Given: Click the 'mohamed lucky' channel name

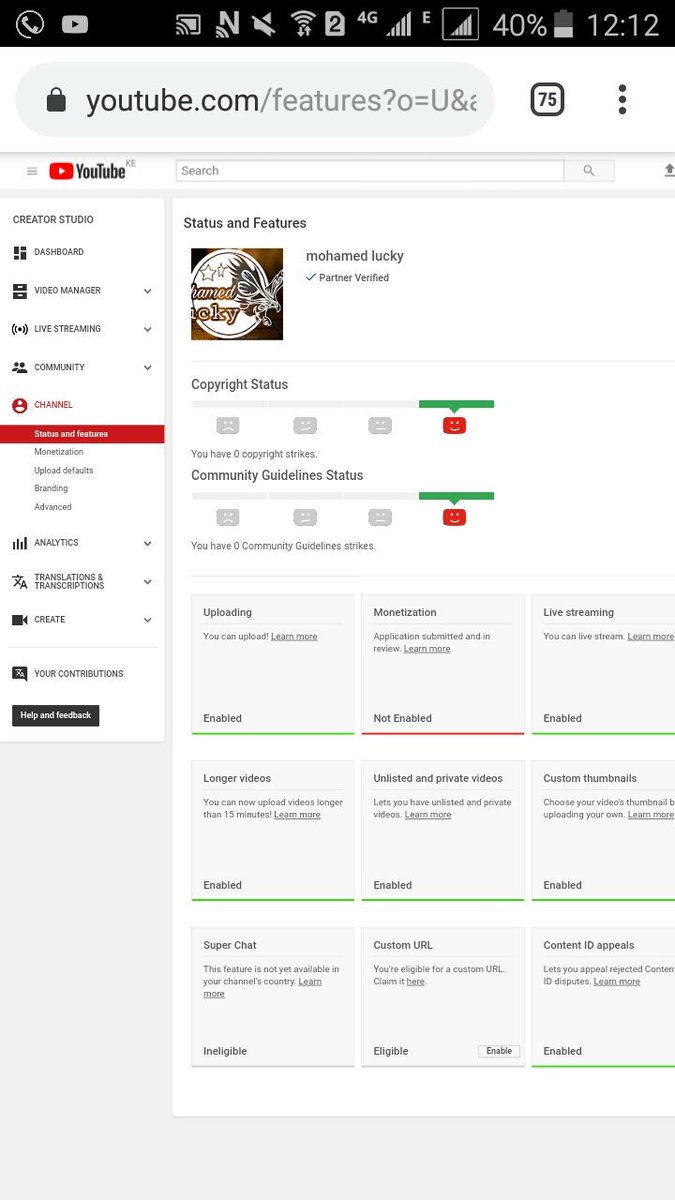Looking at the screenshot, I should click(x=355, y=256).
